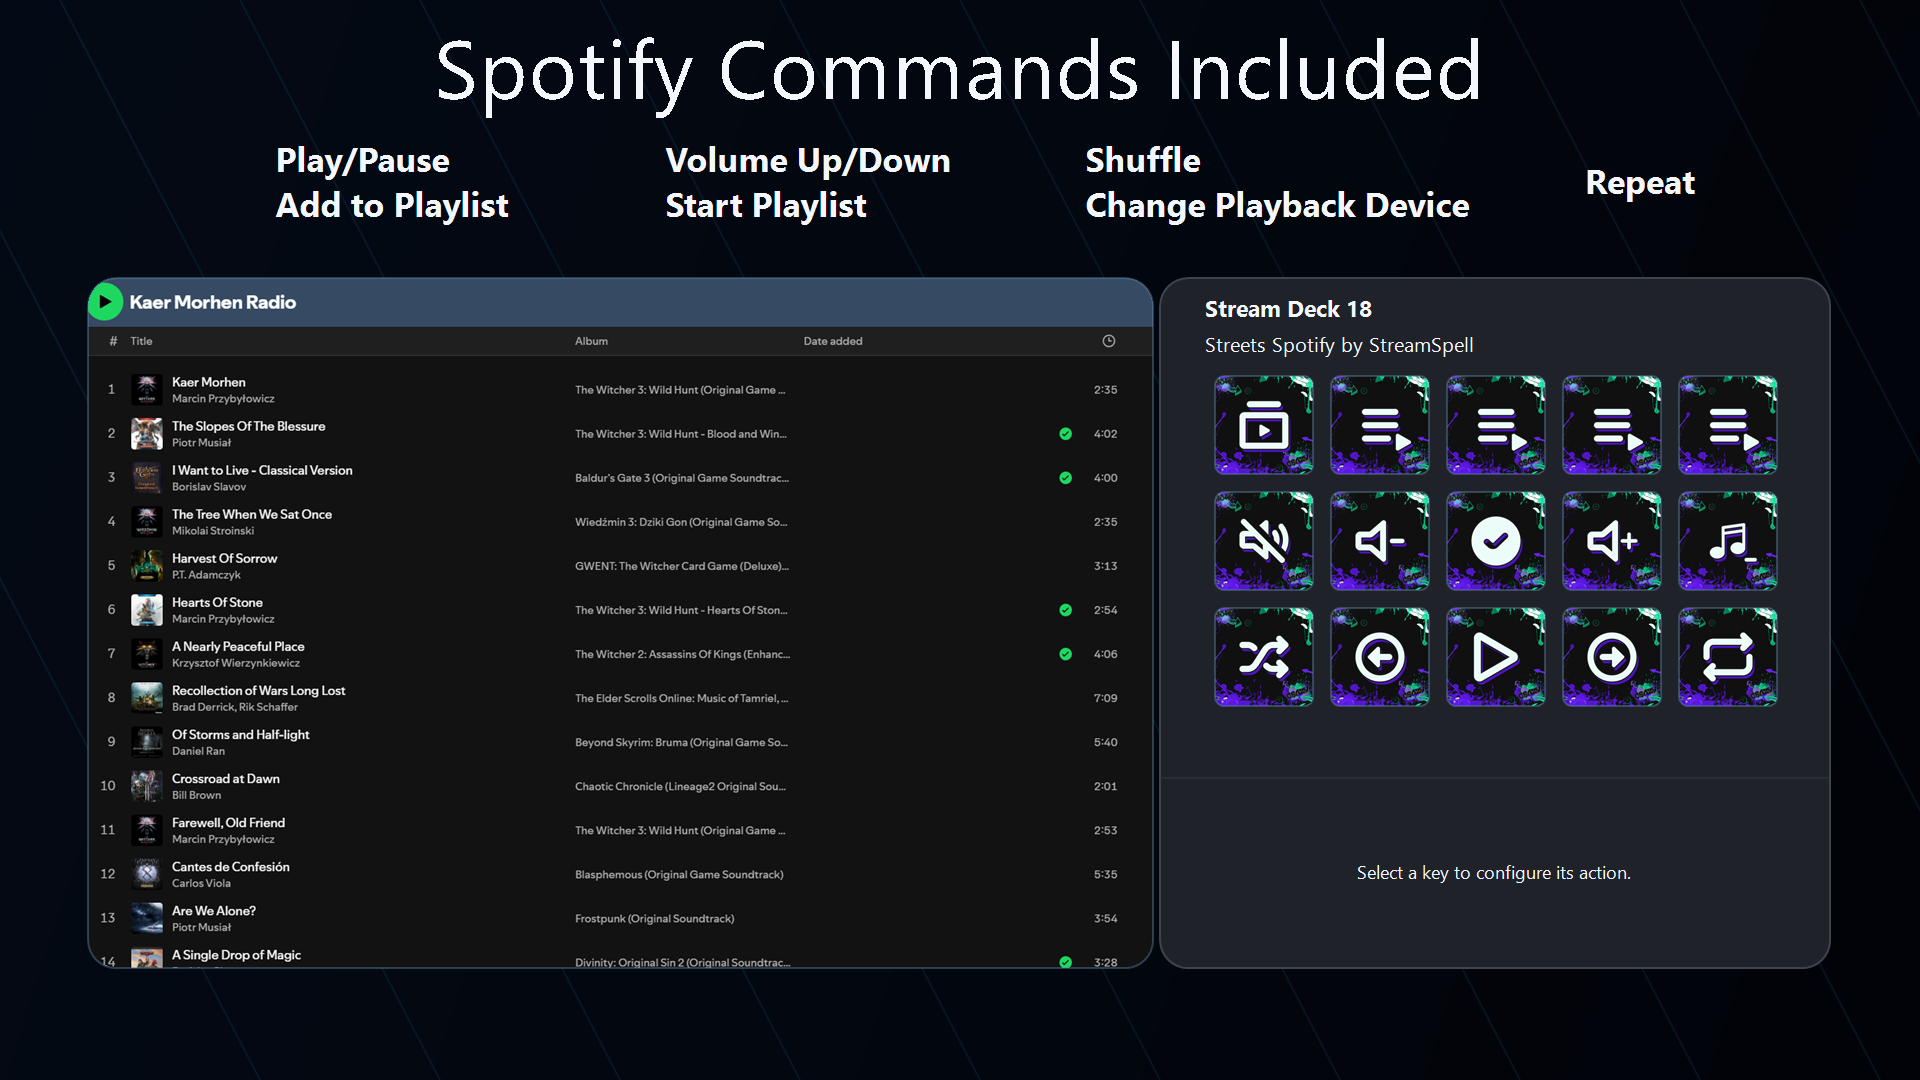Viewport: 1920px width, 1080px height.
Task: Open album The Witcher 2: Assassins Of Kings
Action: tap(682, 654)
